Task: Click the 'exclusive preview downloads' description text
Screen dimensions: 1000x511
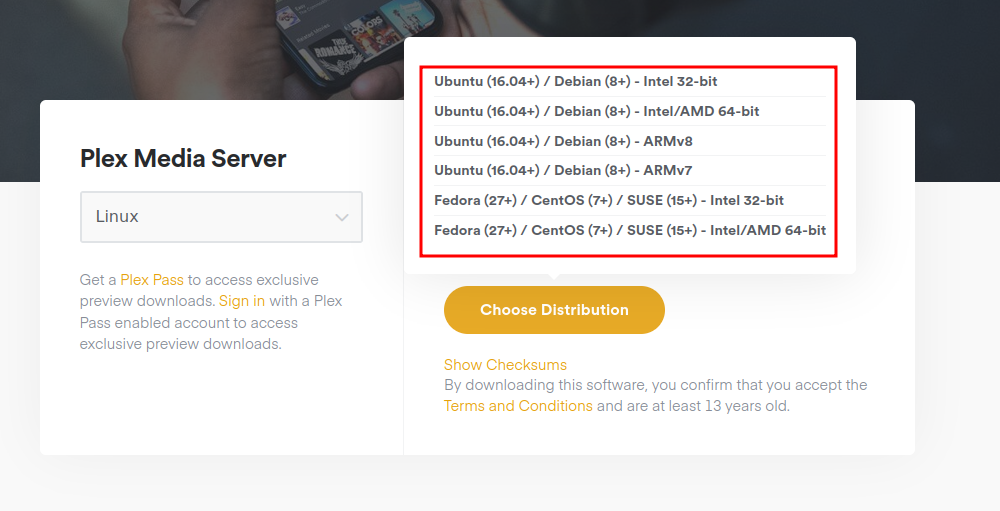Action: 180,344
